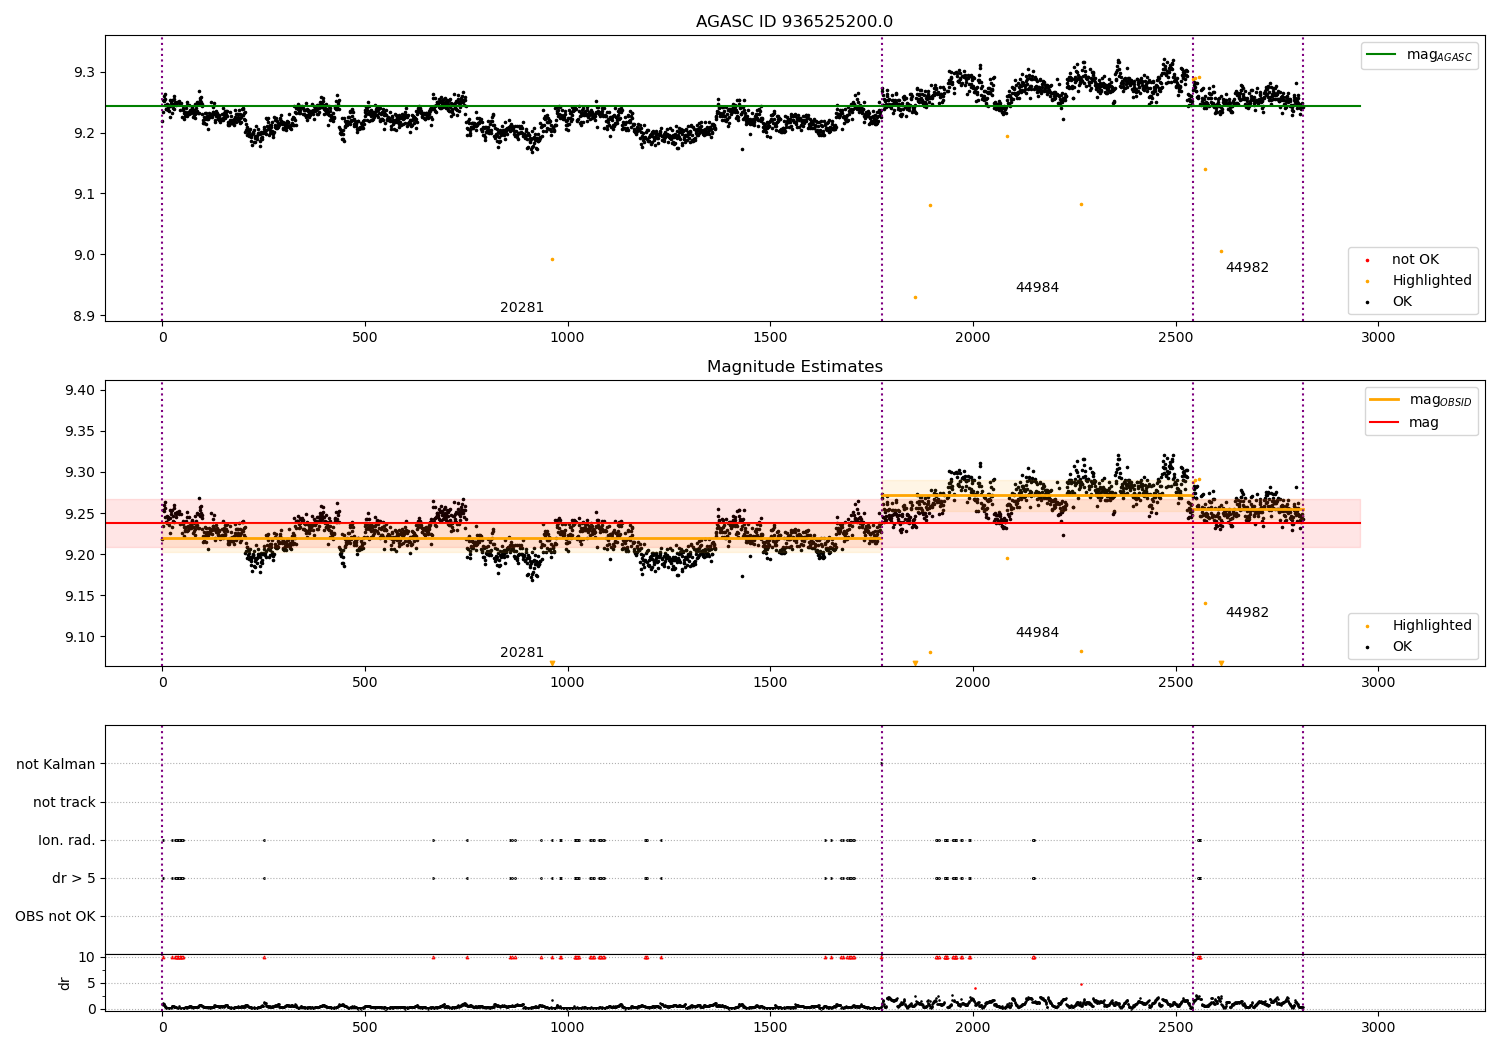This screenshot has width=1500, height=1050.
Task: Click the 9.15 y-axis tick label
Action: [80, 597]
